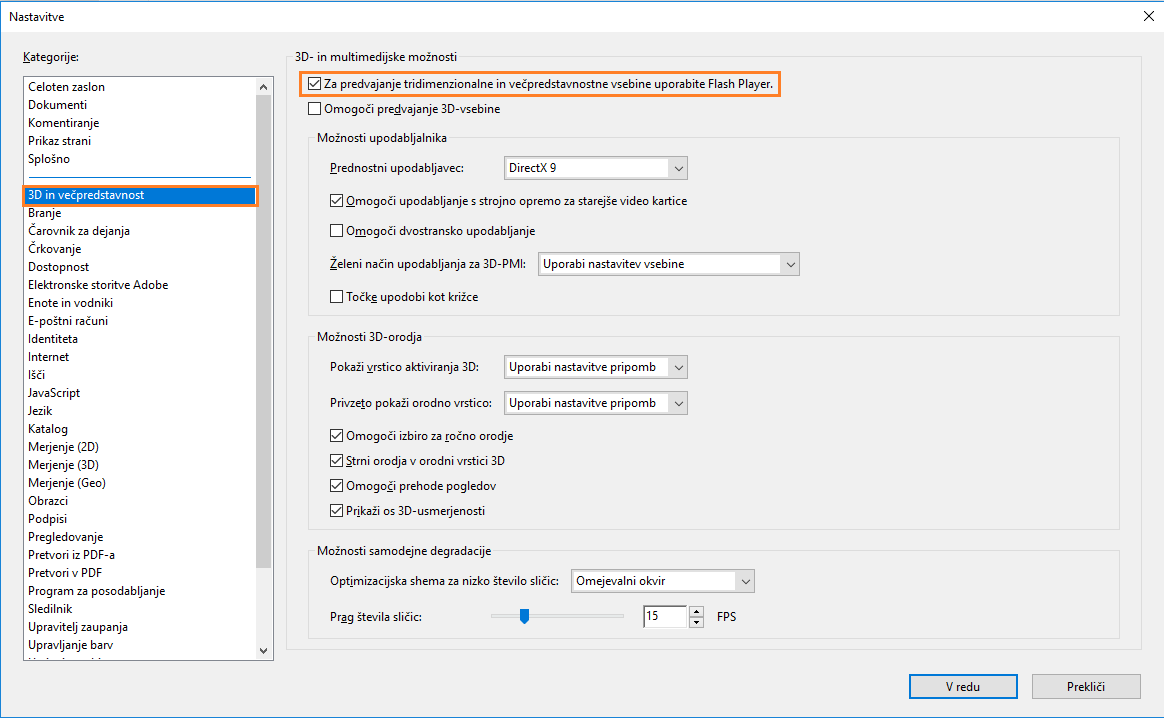Image resolution: width=1164 pixels, height=718 pixels.
Task: Select 'Upravljanje barv' category
Action: pyautogui.click(x=140, y=645)
